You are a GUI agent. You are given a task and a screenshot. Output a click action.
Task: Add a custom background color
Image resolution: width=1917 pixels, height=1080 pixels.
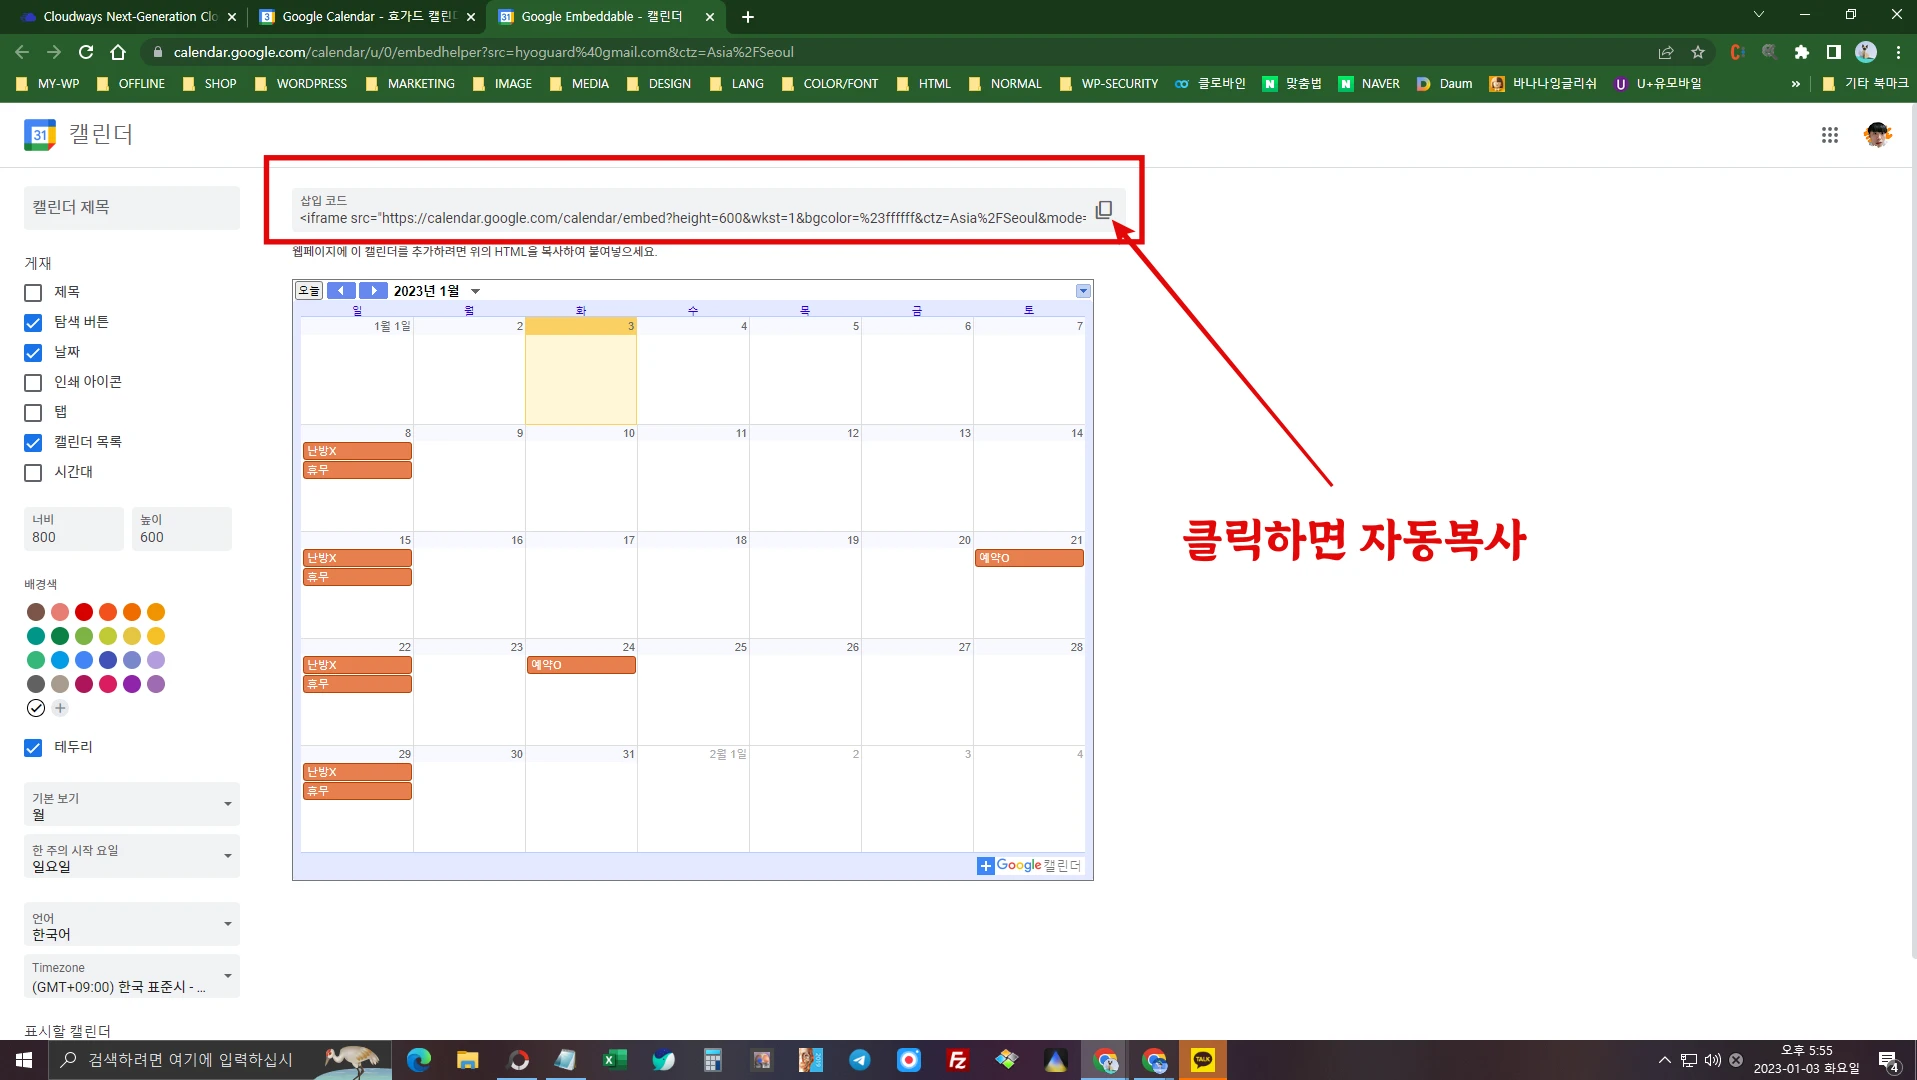pos(60,708)
